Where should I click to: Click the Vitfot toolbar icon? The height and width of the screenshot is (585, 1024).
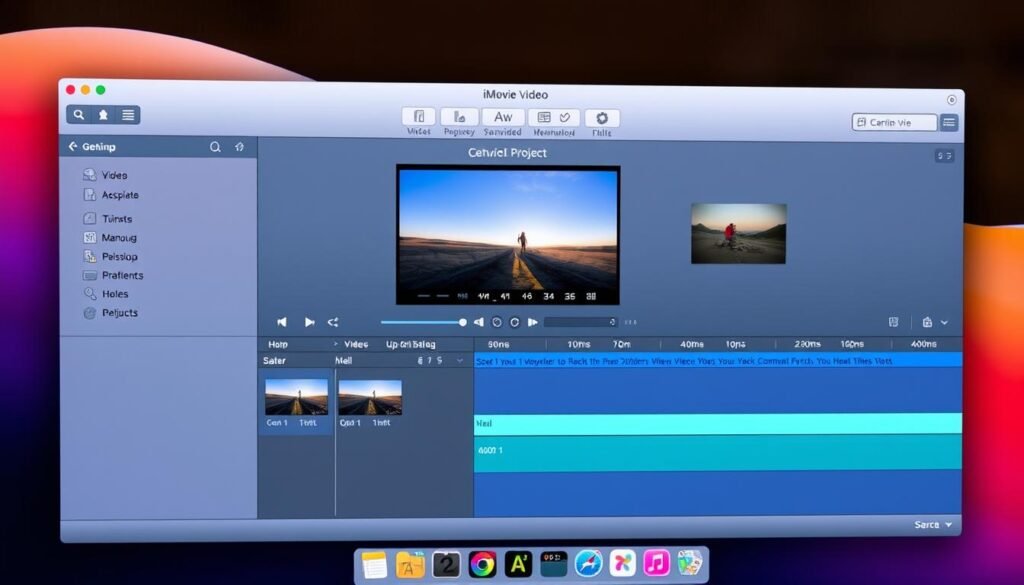pos(419,117)
